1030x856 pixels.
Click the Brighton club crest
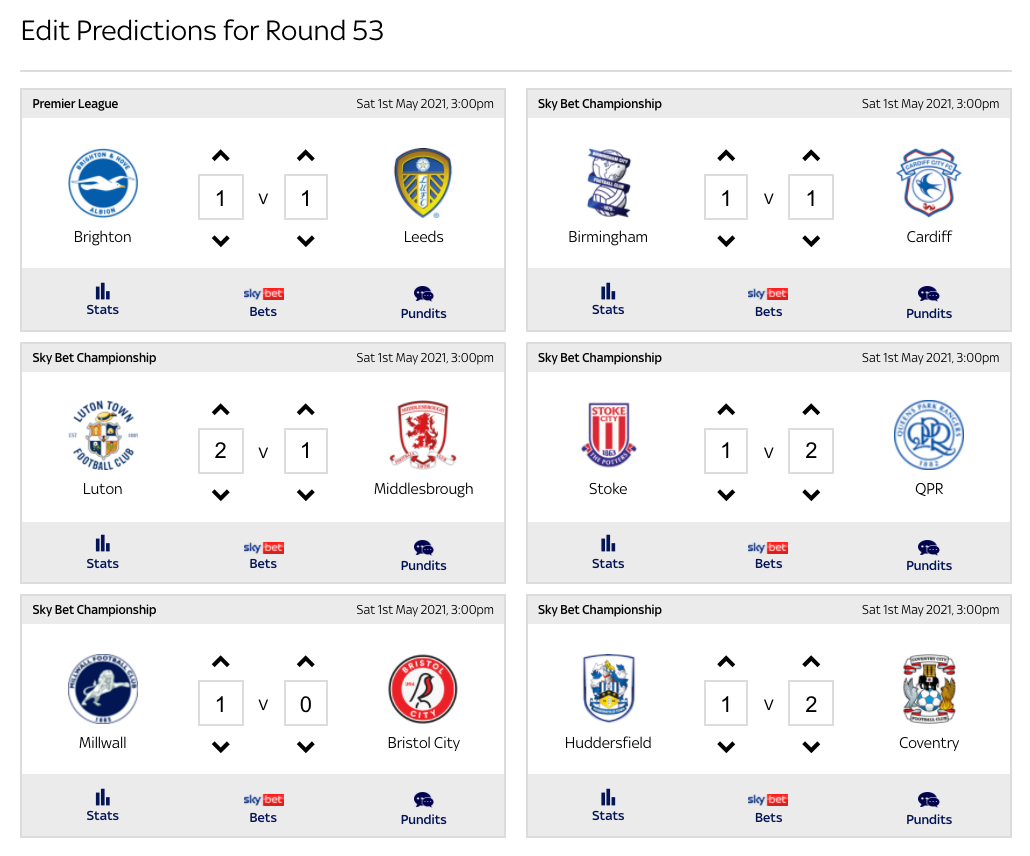(103, 184)
